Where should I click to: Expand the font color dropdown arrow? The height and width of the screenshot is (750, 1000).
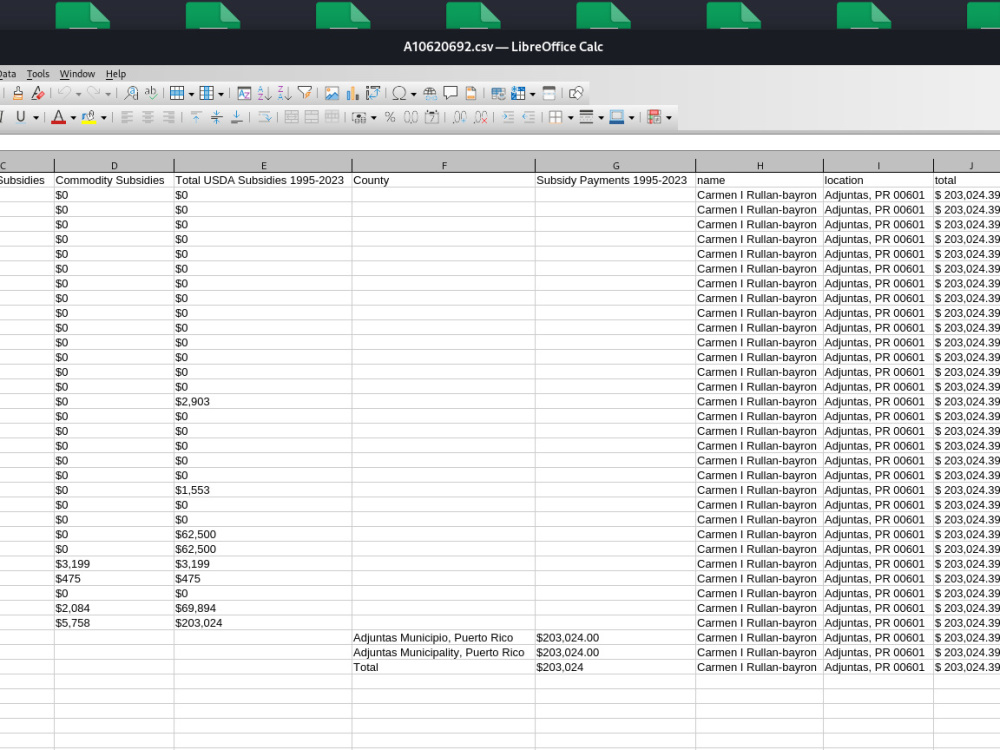tap(73, 118)
